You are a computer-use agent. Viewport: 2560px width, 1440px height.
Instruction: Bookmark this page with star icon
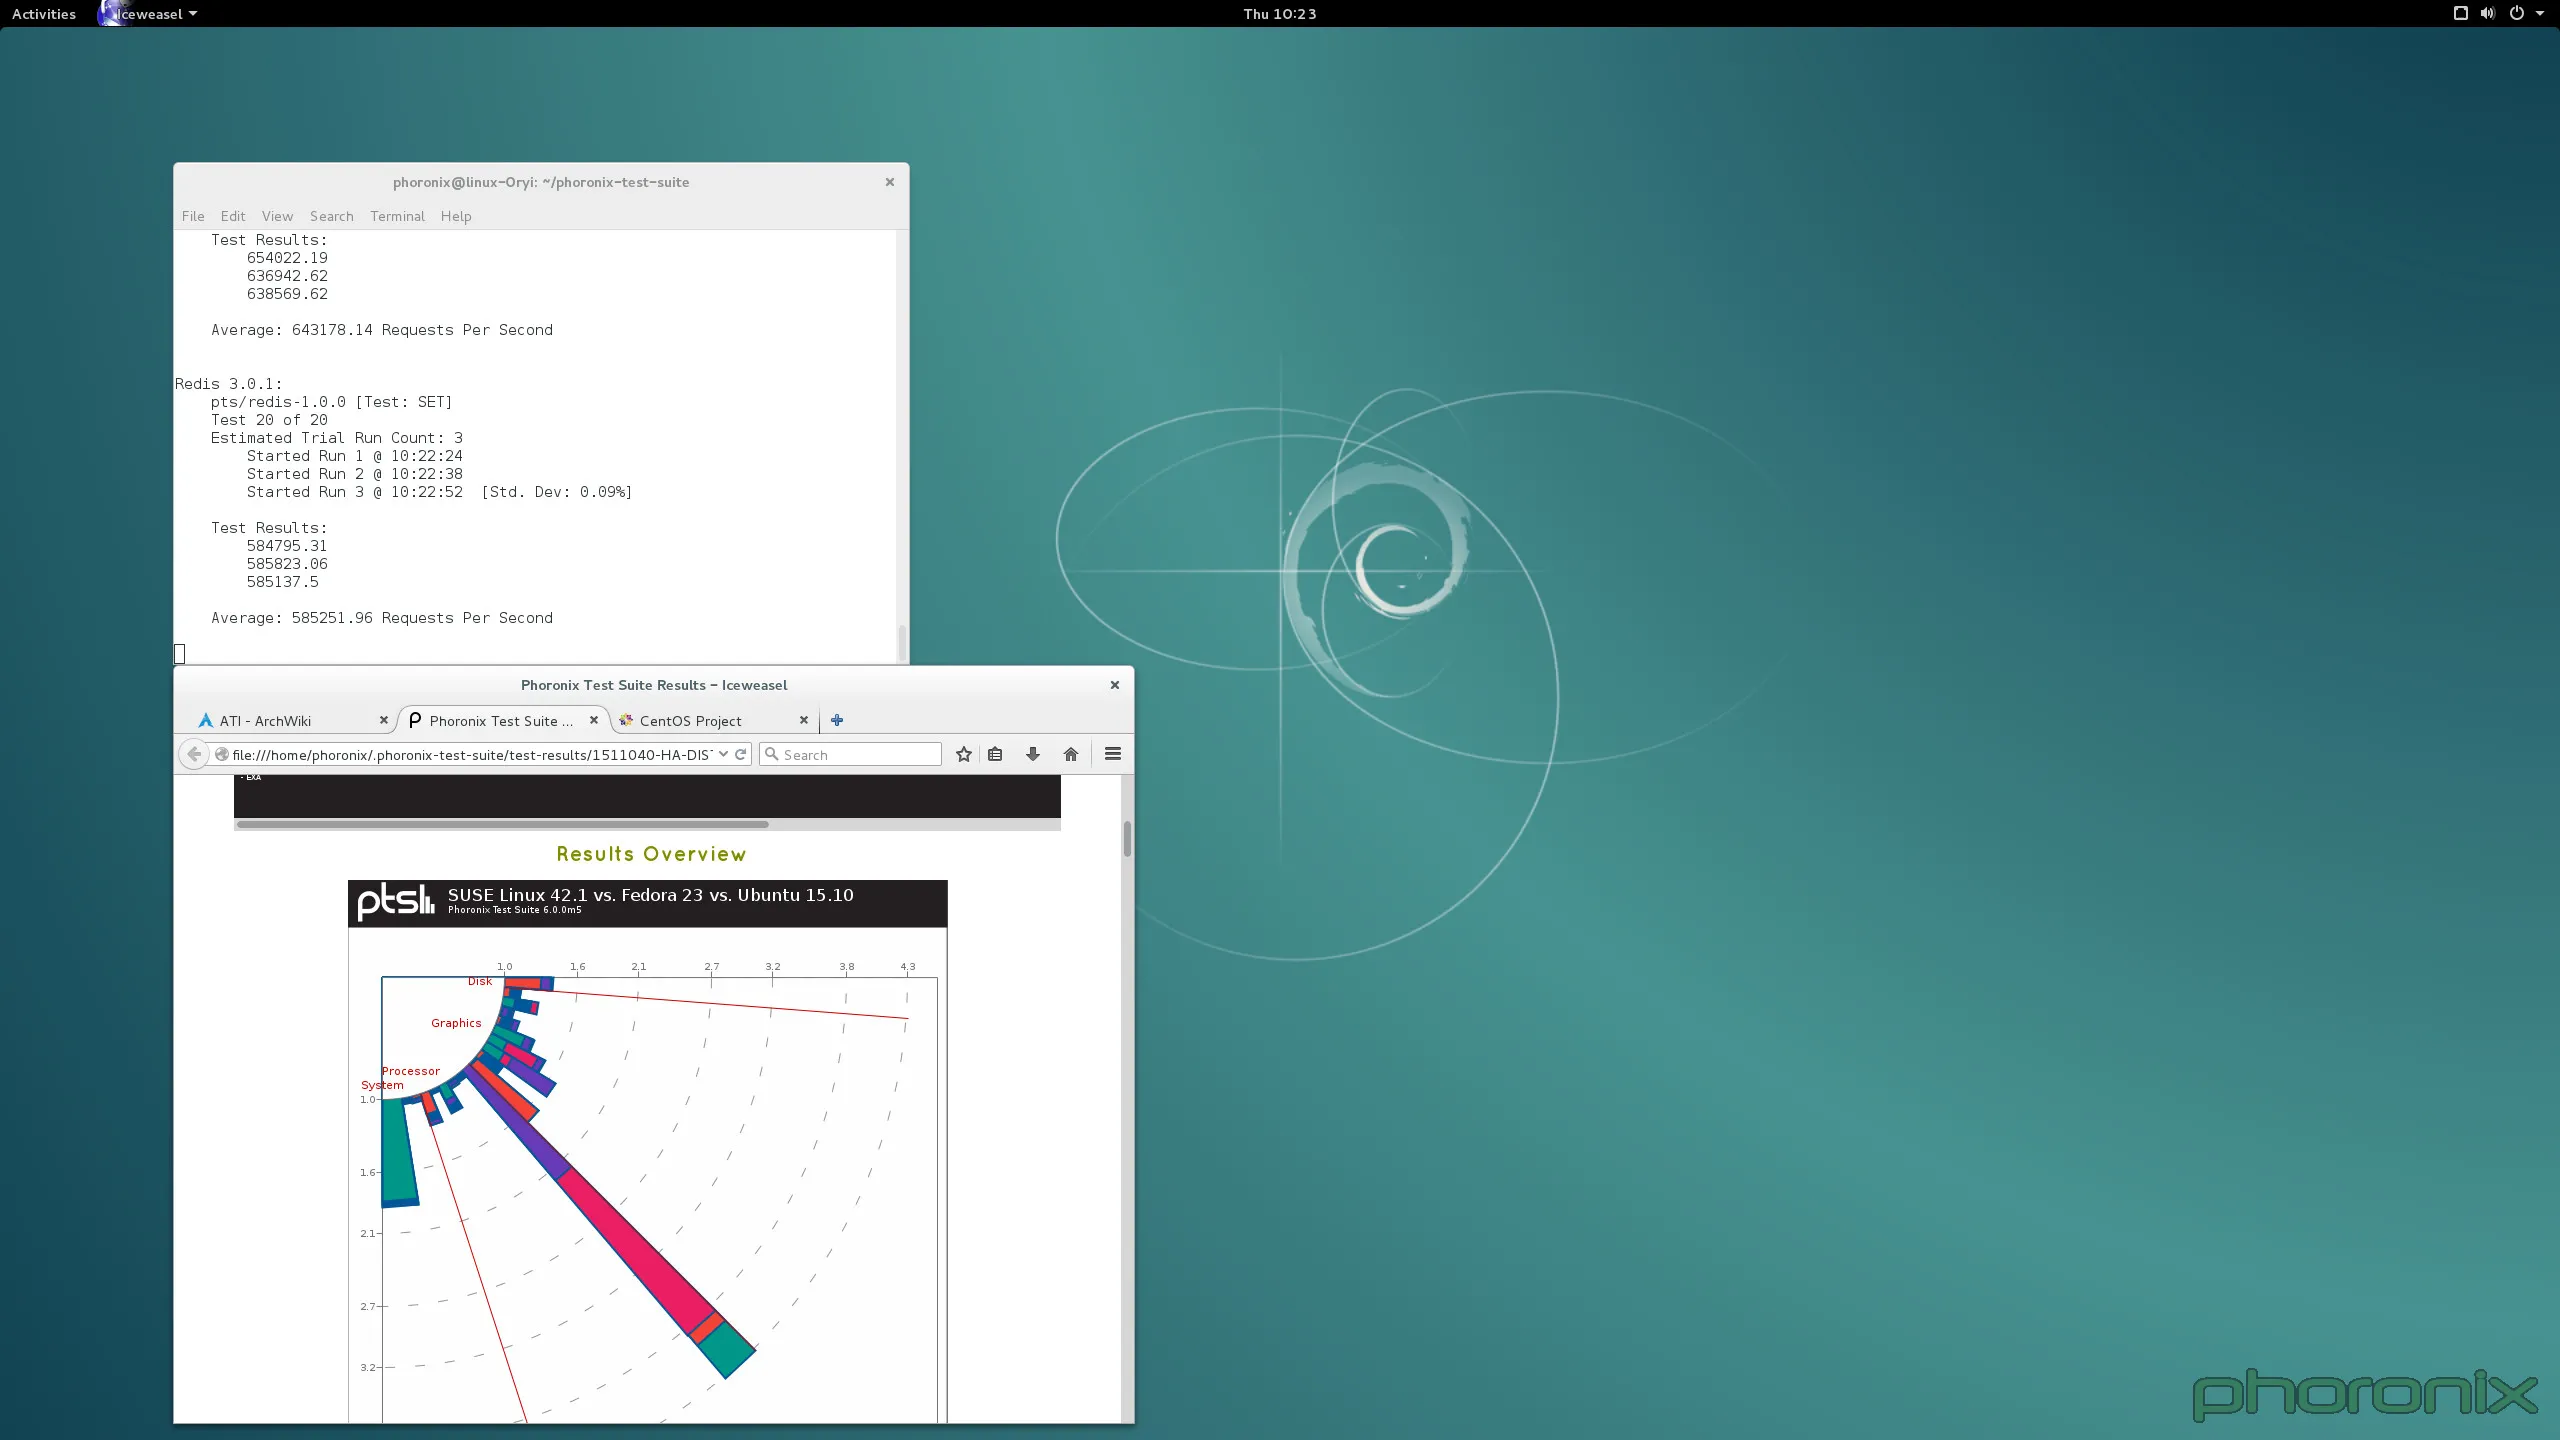click(963, 754)
